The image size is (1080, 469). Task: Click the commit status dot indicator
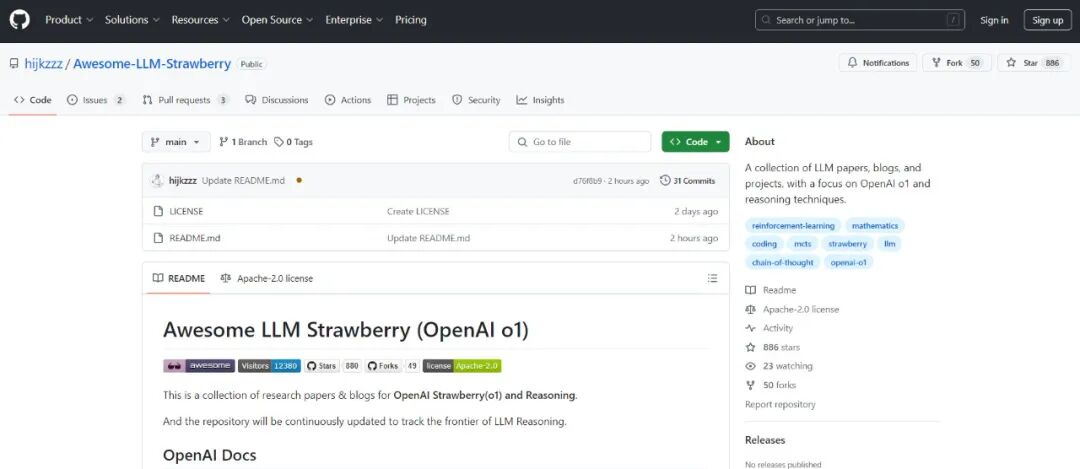coord(299,180)
